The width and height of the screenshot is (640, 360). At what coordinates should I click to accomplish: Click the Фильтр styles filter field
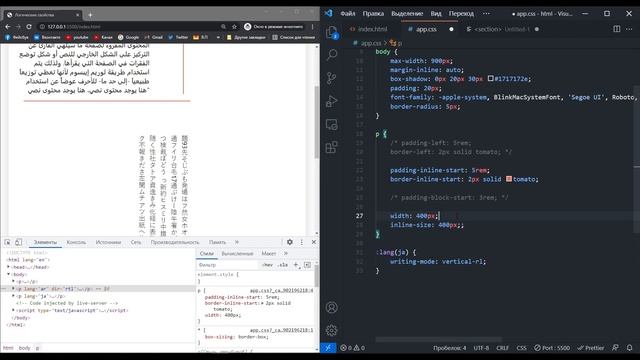pos(227,265)
